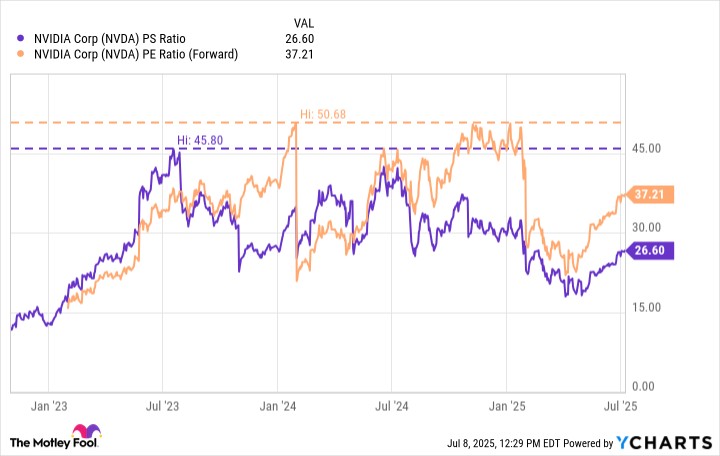Select the NVIDIA Corp PE Ratio (Forward) legend label
This screenshot has width=720, height=456.
coord(136,54)
